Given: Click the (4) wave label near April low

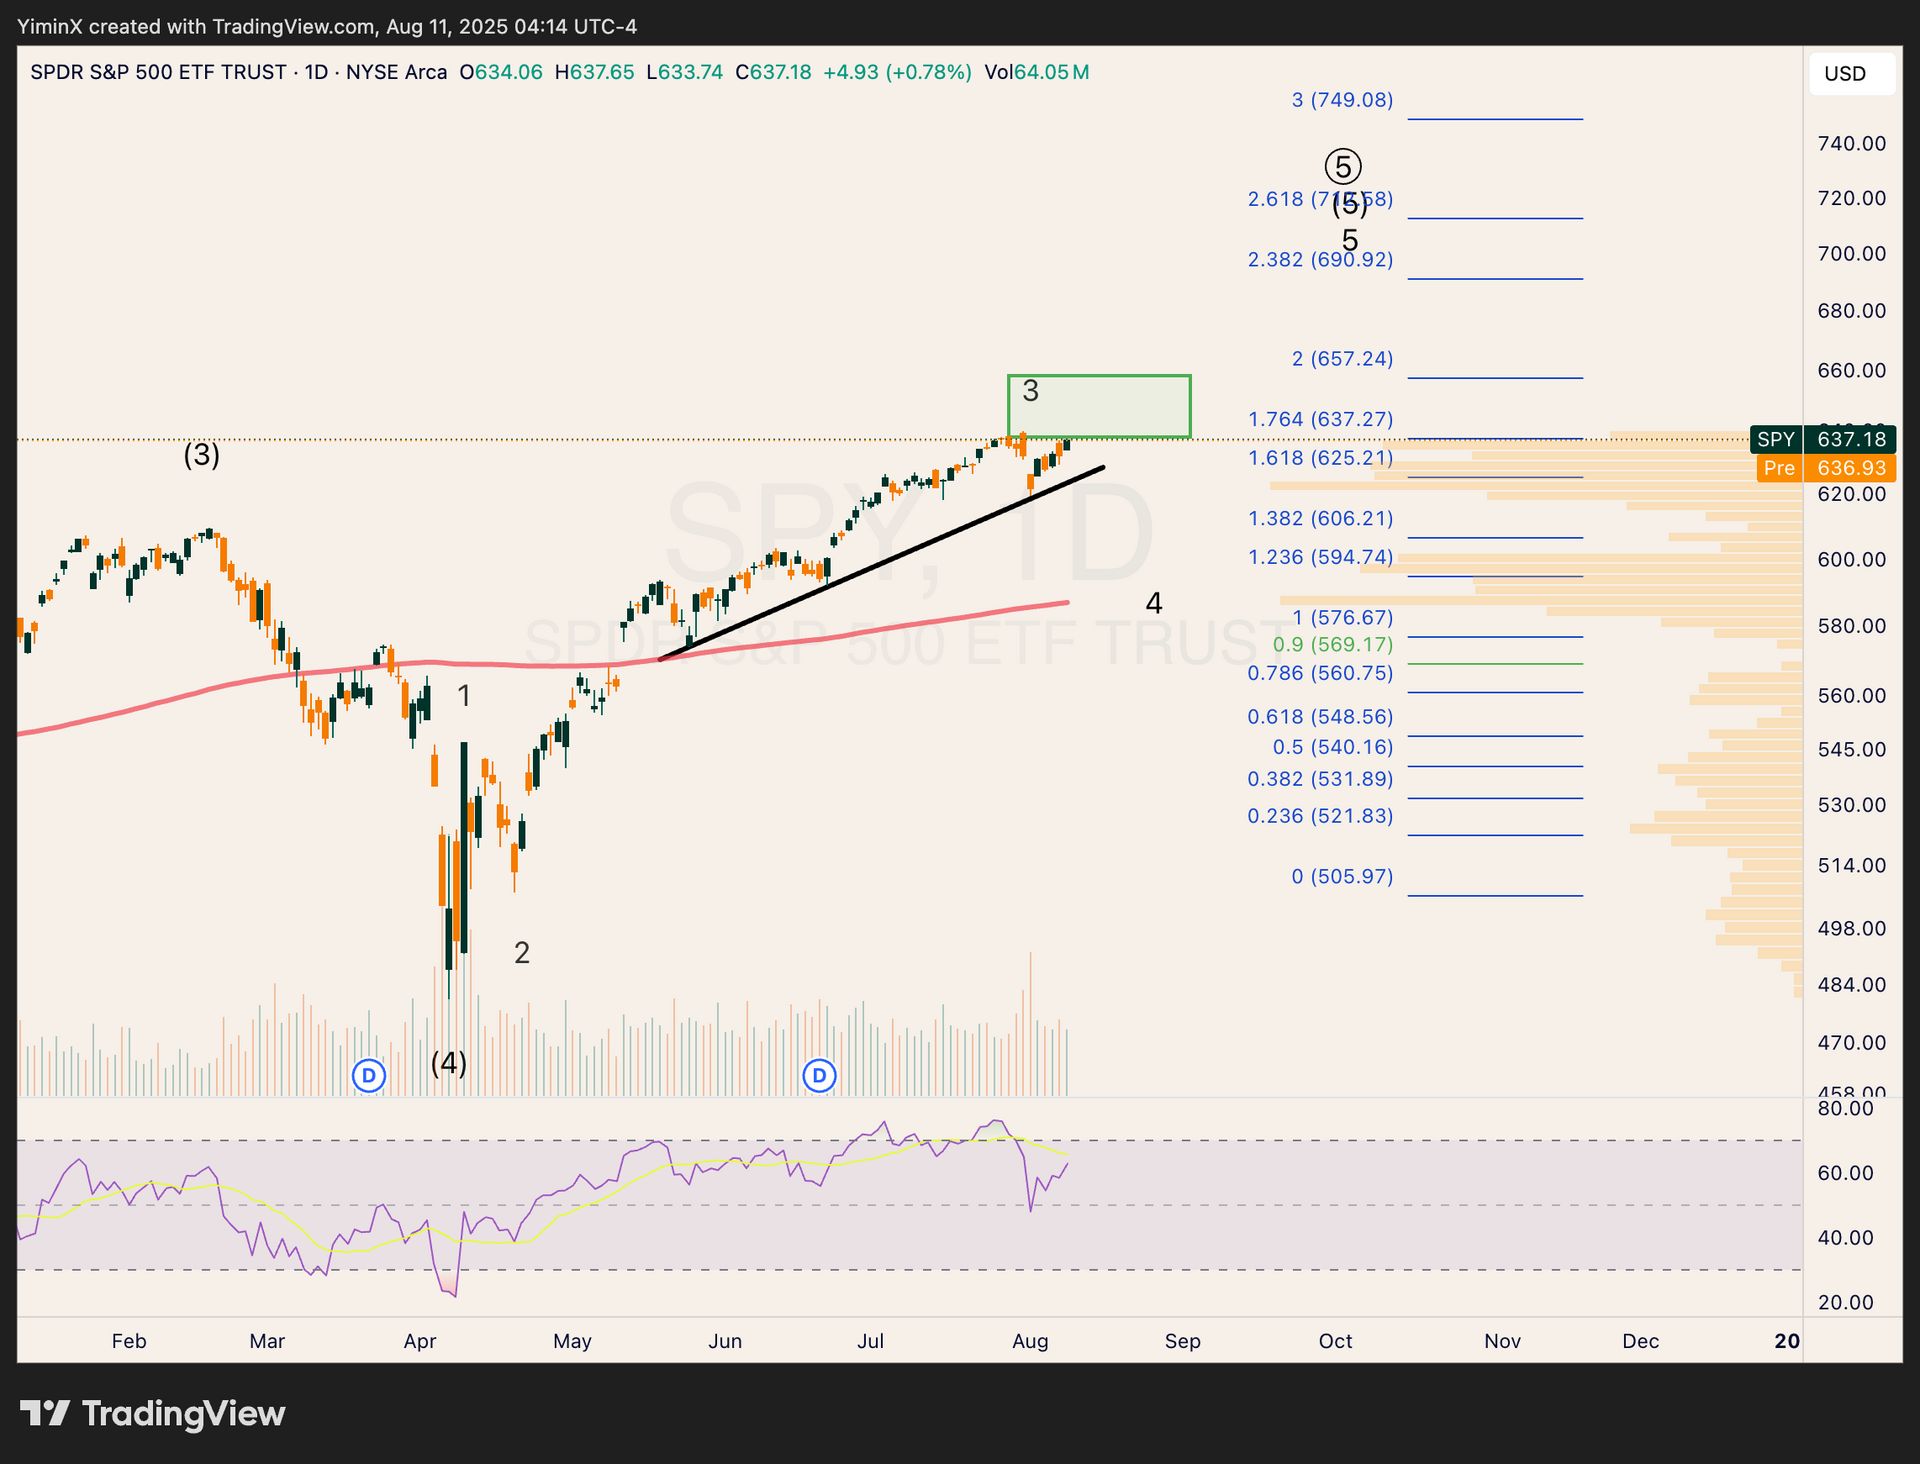Looking at the screenshot, I should coord(449,1063).
